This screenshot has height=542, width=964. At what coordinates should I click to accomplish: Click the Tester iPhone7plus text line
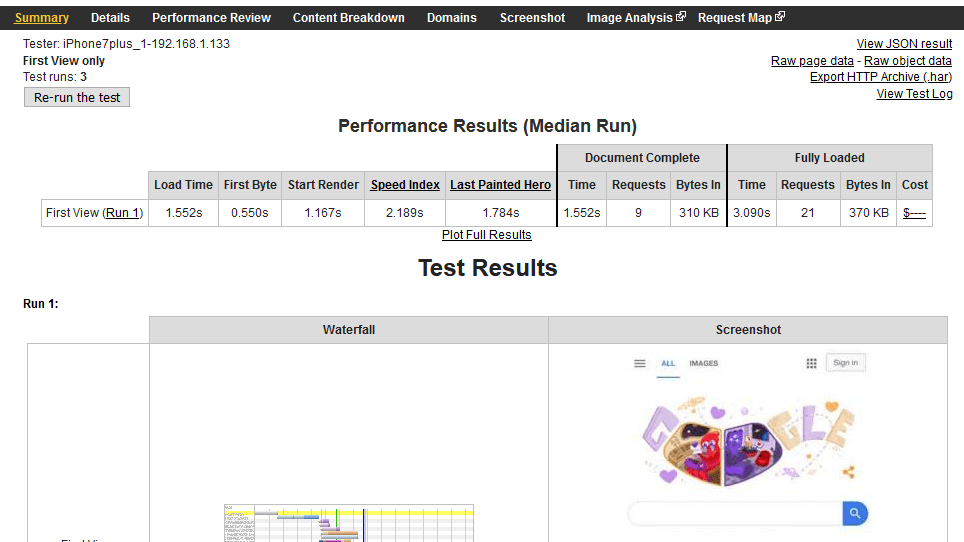click(126, 44)
